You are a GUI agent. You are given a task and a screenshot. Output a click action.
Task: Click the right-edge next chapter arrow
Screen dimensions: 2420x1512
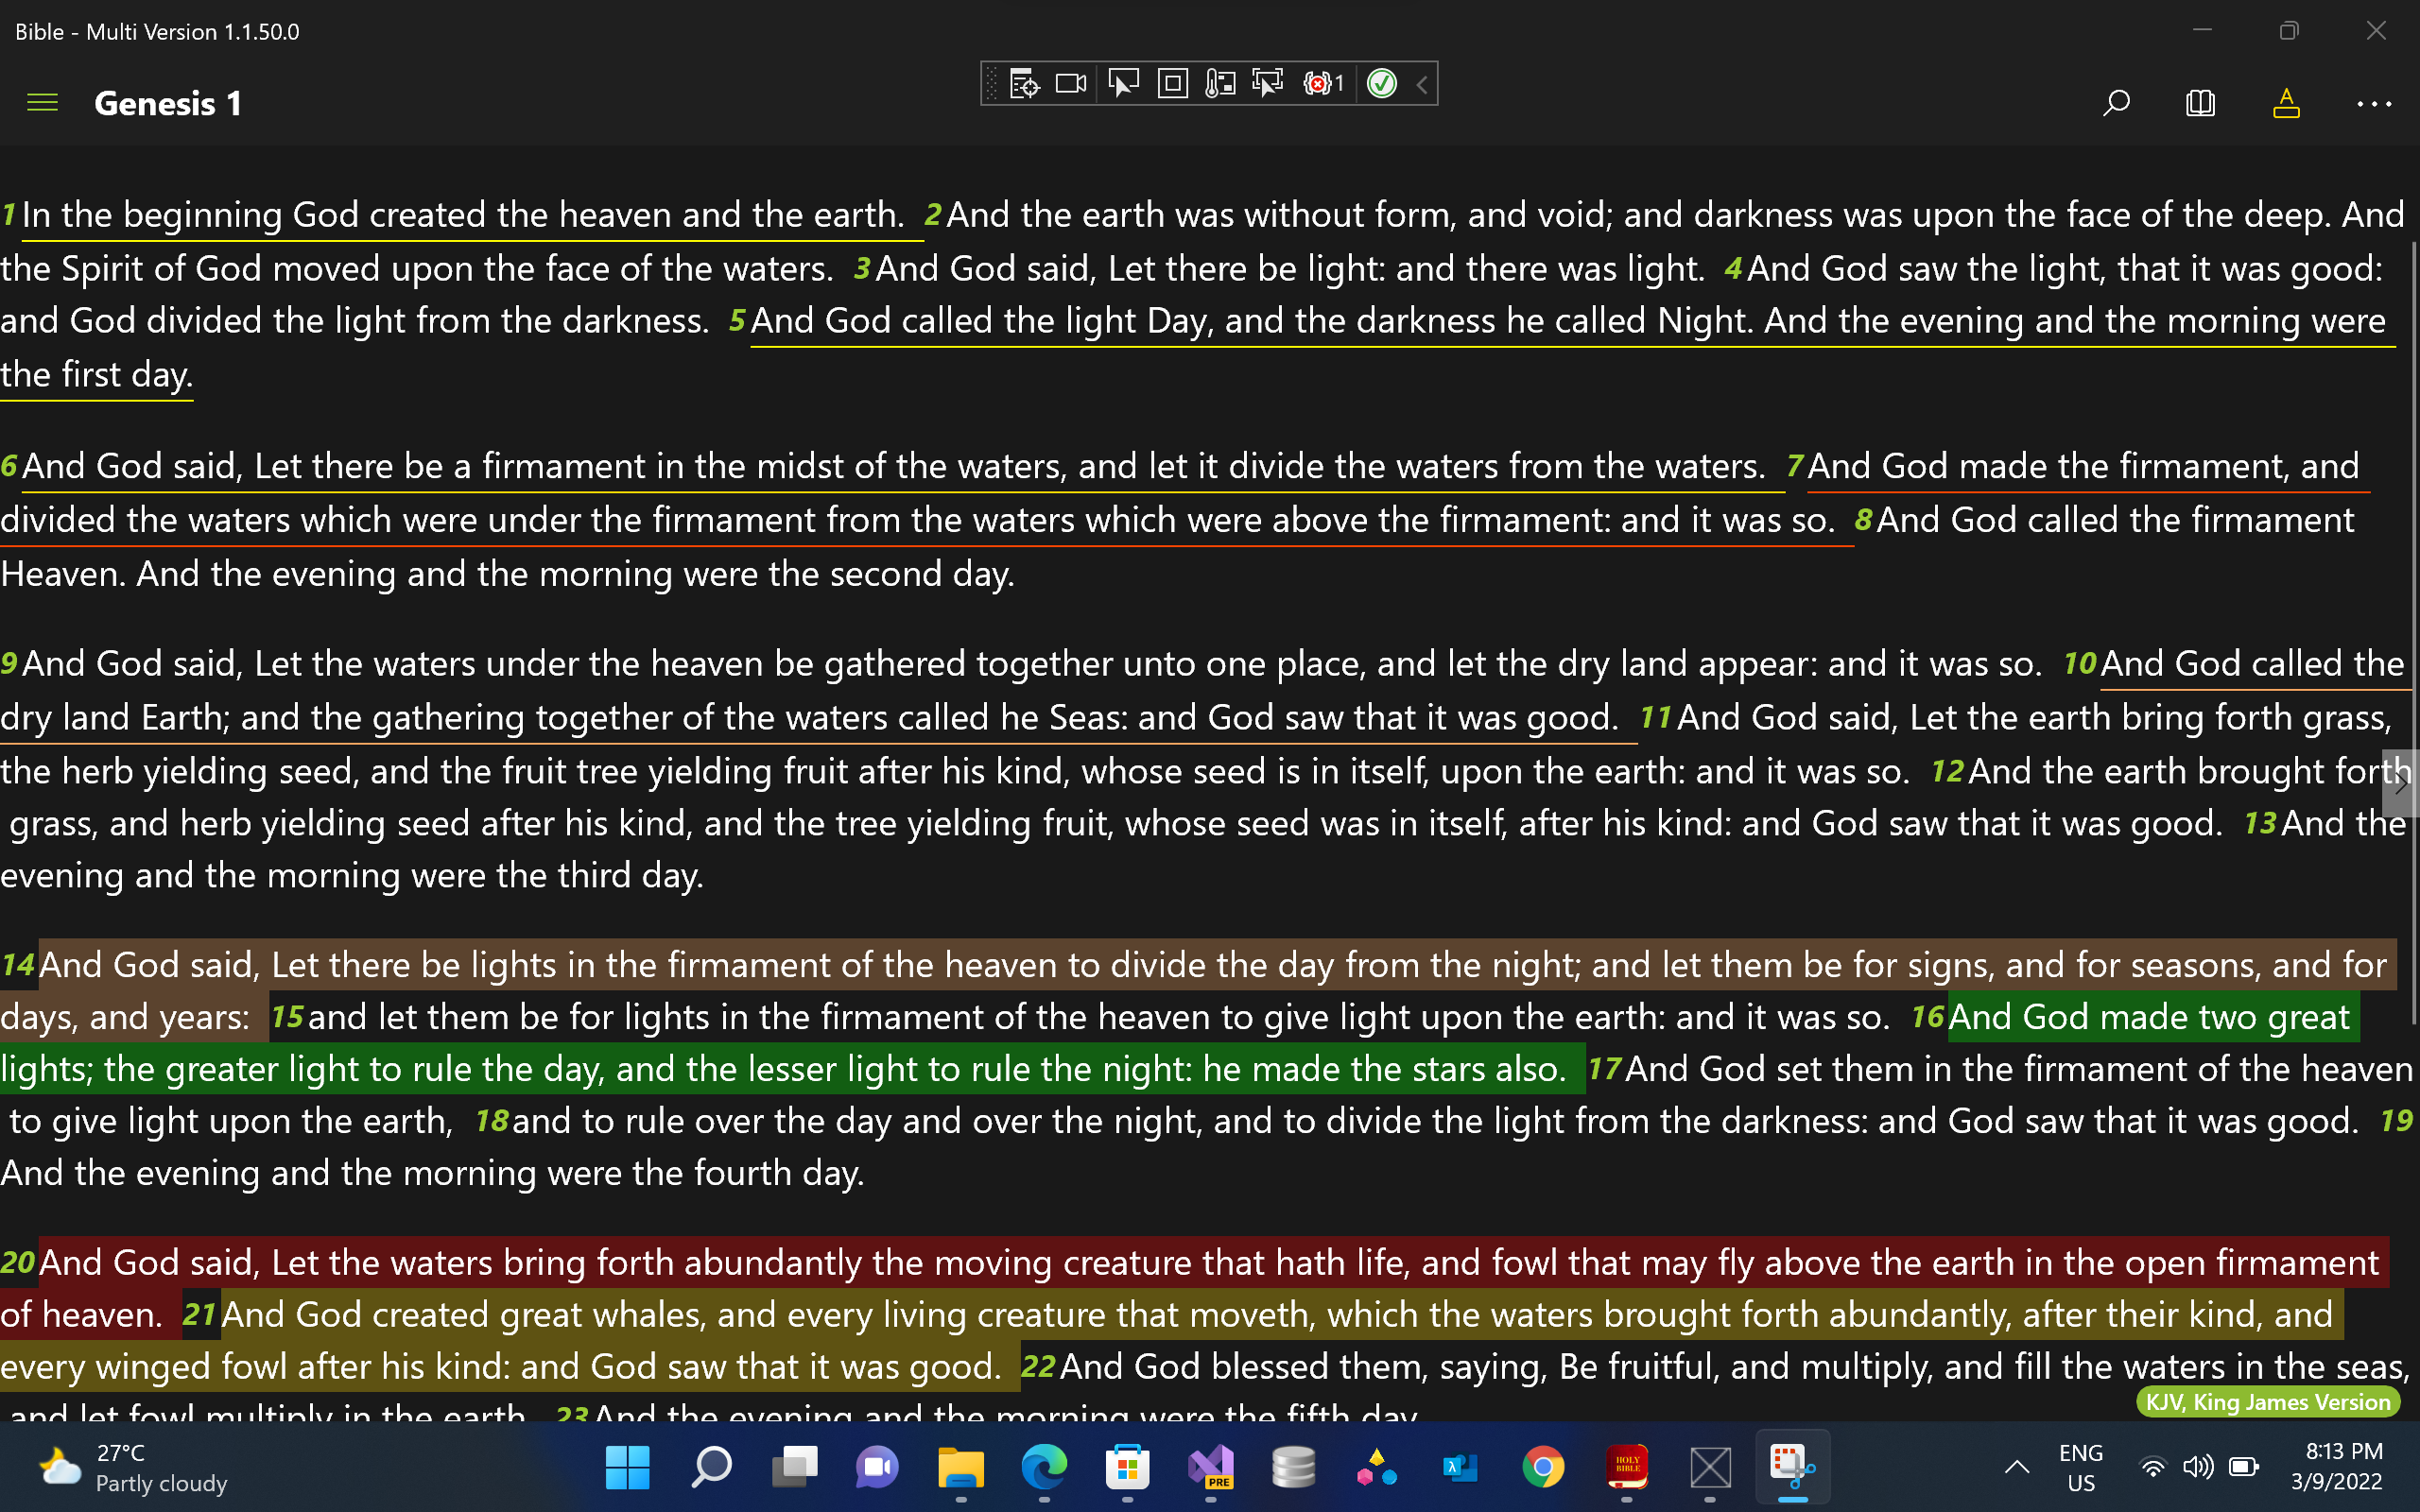tap(2402, 783)
